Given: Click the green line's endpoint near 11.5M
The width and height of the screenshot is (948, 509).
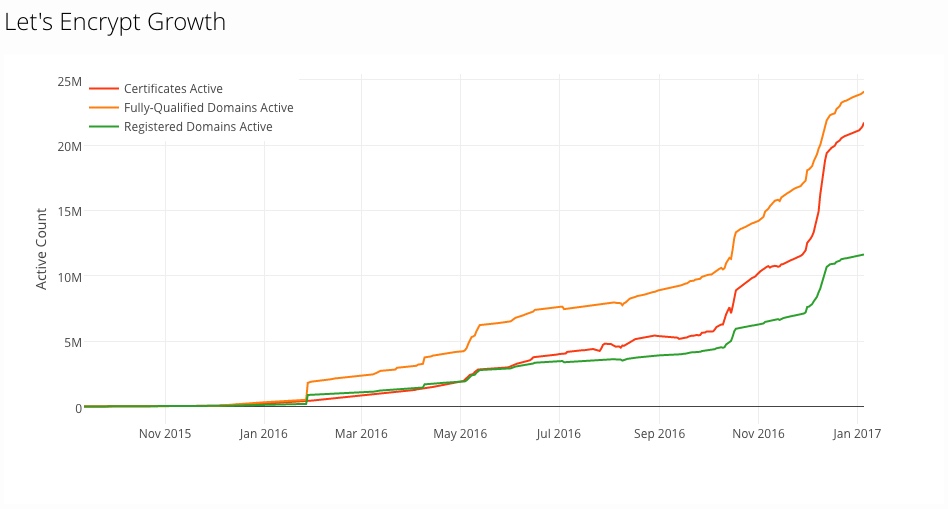Looking at the screenshot, I should [x=863, y=254].
